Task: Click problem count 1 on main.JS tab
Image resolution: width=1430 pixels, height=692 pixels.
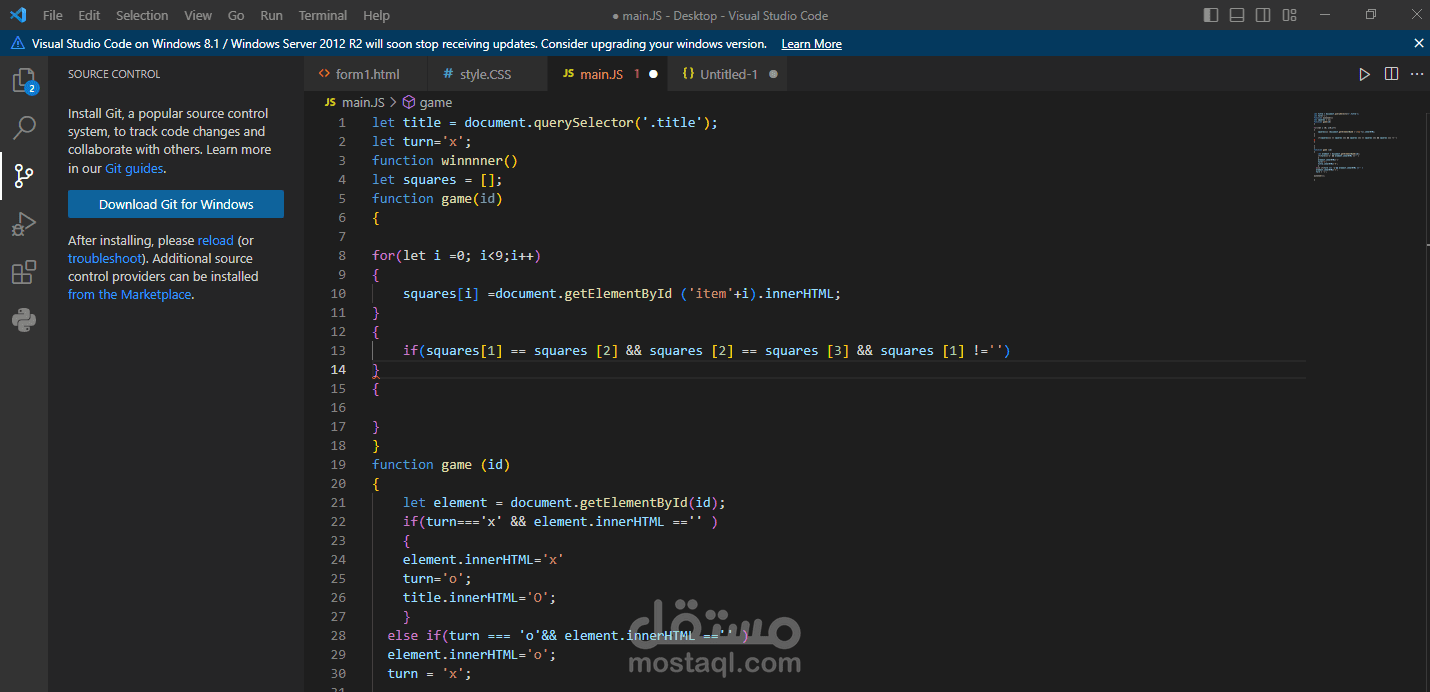Action: (x=637, y=74)
